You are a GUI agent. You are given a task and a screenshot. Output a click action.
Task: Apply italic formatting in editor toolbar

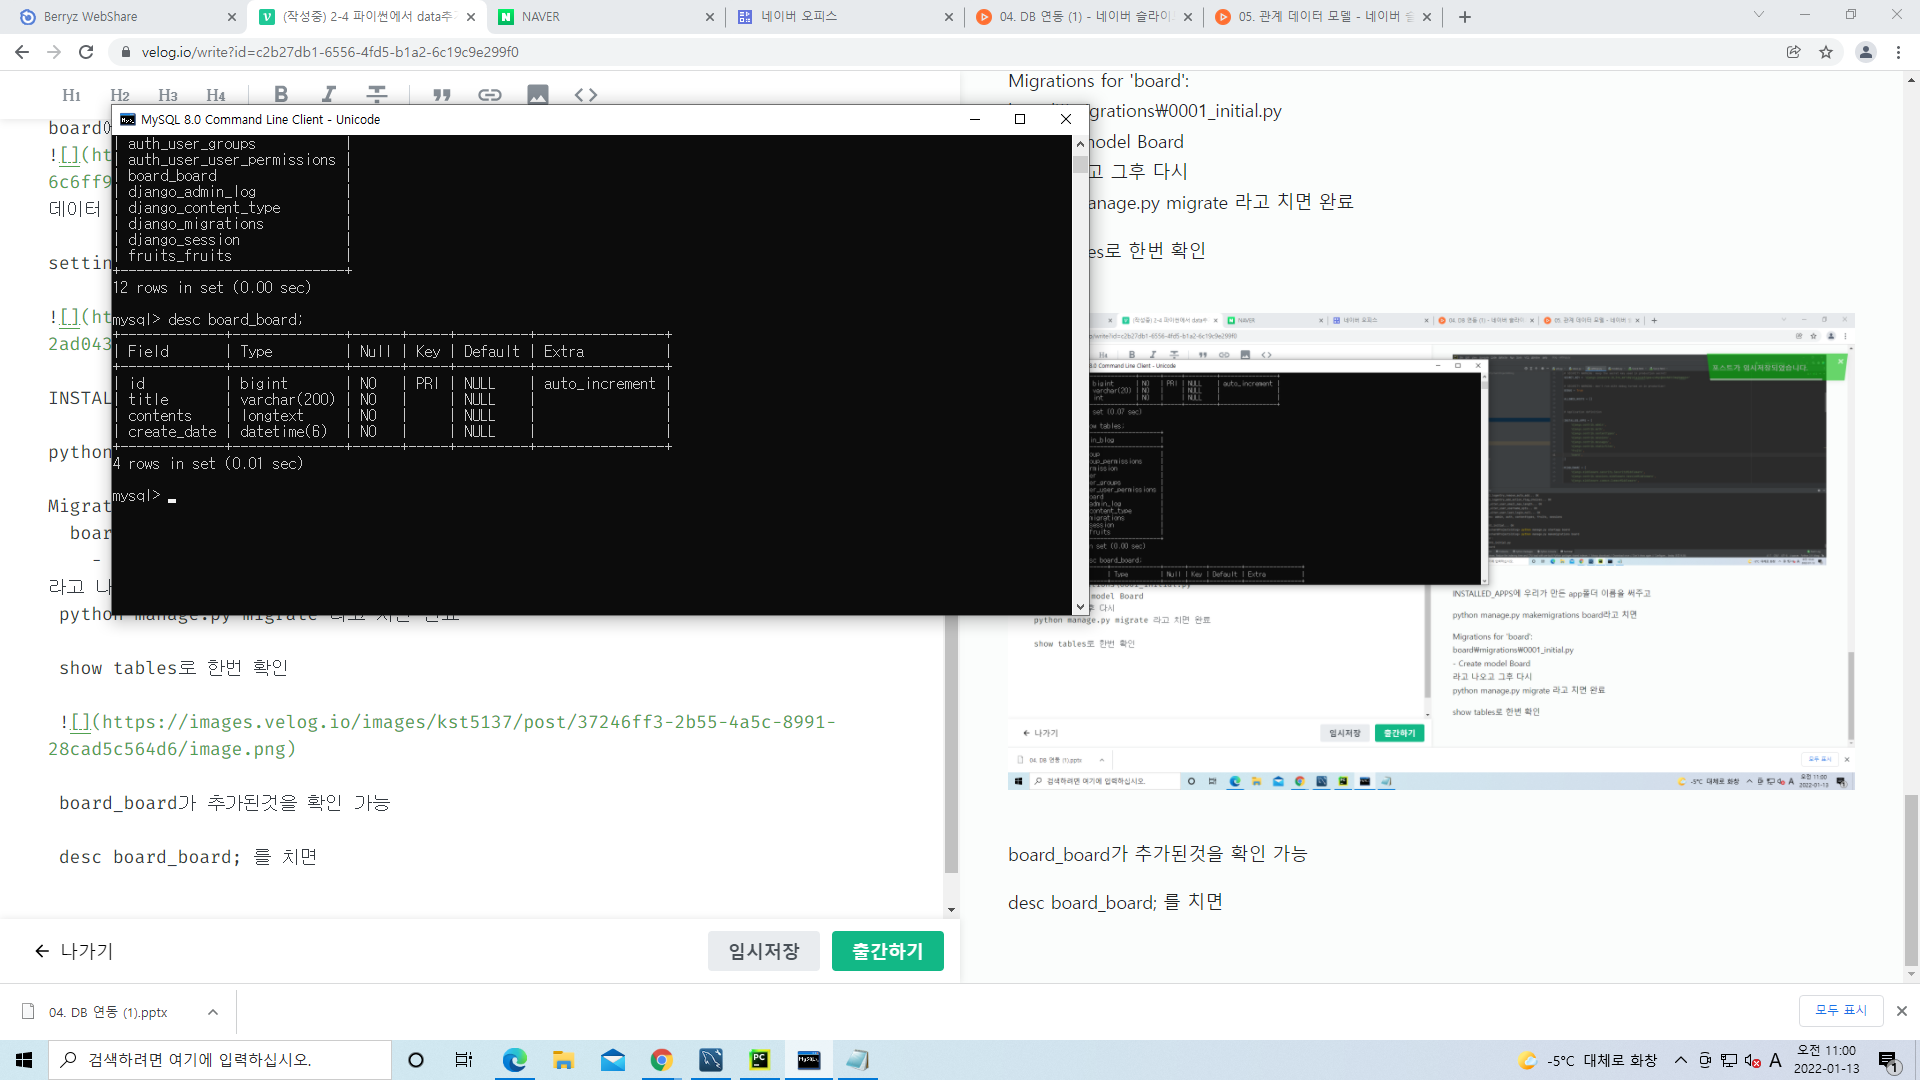329,94
